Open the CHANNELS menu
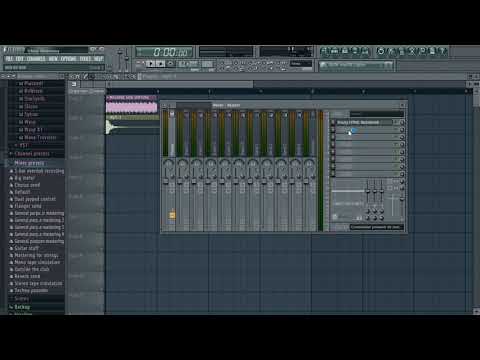Screen dimensions: 480x360 tap(36, 59)
